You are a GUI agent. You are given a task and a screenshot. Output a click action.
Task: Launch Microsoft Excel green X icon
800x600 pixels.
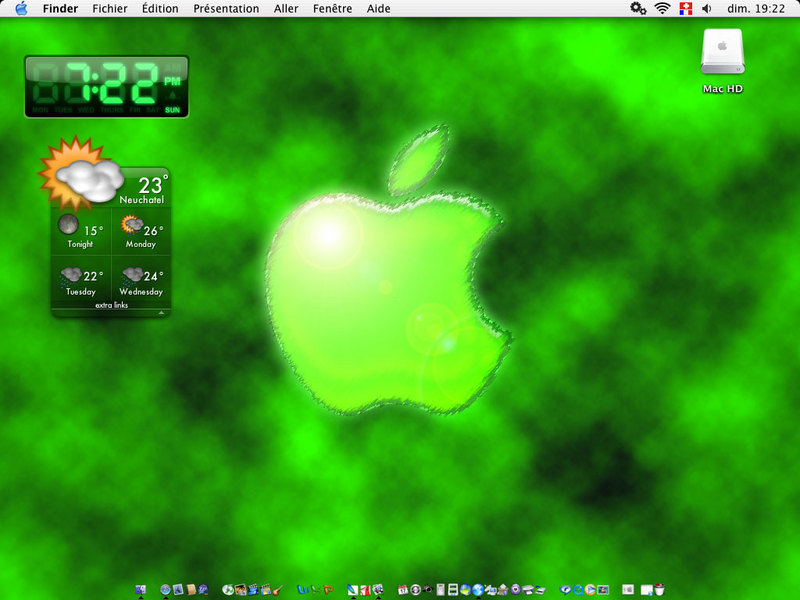click(x=315, y=590)
